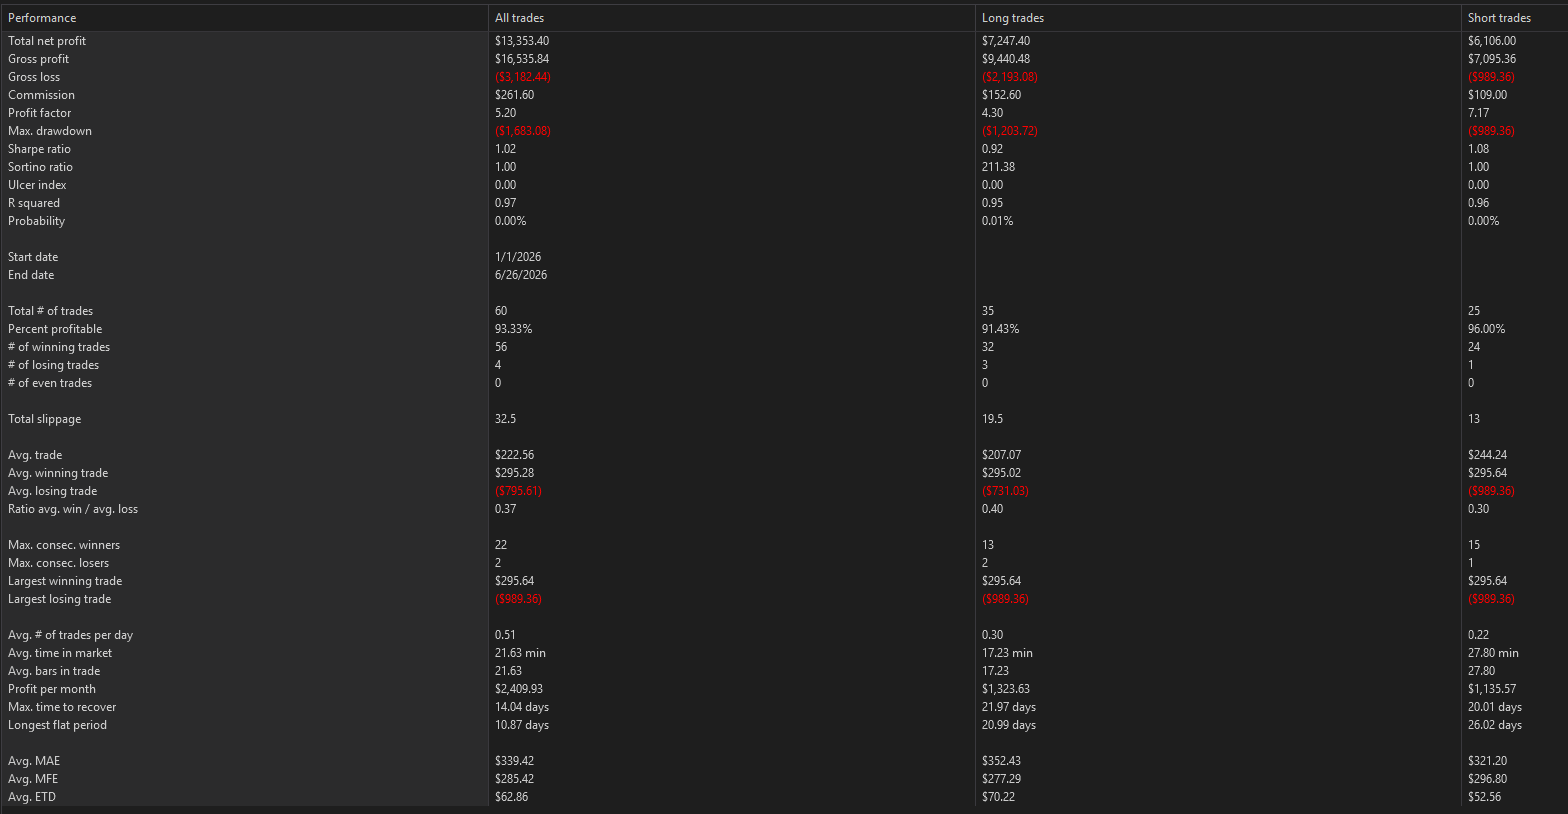Select the Max. consec. winners row label
Screen dimensions: 1568x814
pyautogui.click(x=64, y=545)
